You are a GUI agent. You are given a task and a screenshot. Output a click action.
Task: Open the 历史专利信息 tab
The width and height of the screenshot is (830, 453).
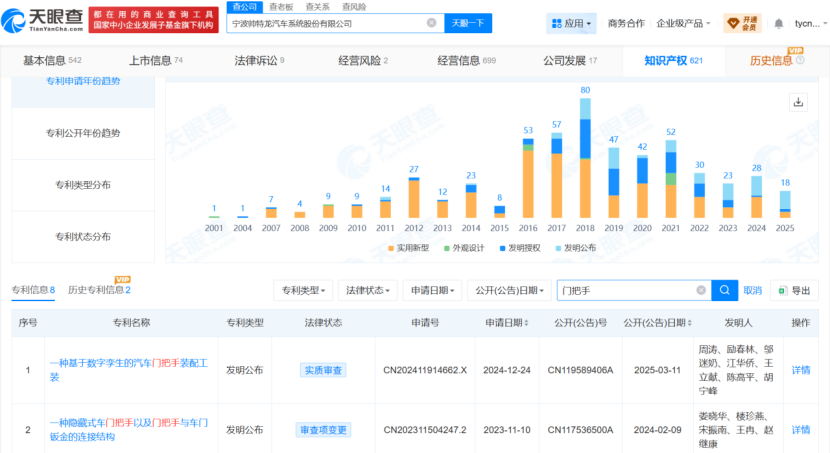99,290
